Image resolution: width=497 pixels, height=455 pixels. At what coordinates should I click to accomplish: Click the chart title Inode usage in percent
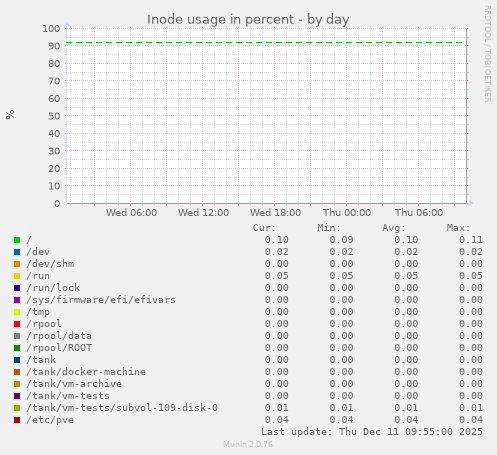(248, 20)
